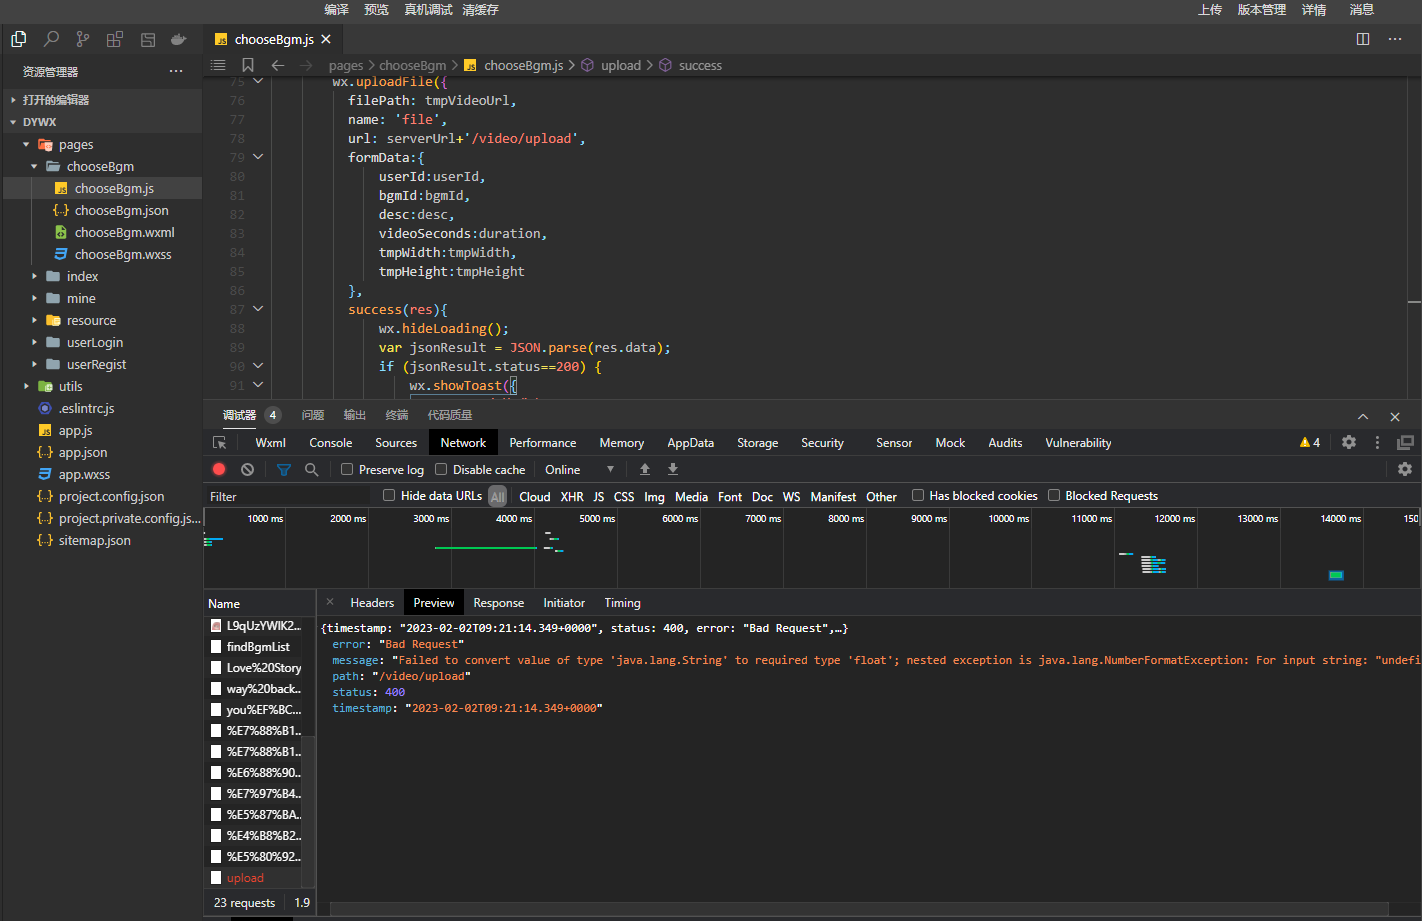Viewport: 1422px width, 921px height.
Task: Filter requests by XHR type
Action: coord(572,496)
